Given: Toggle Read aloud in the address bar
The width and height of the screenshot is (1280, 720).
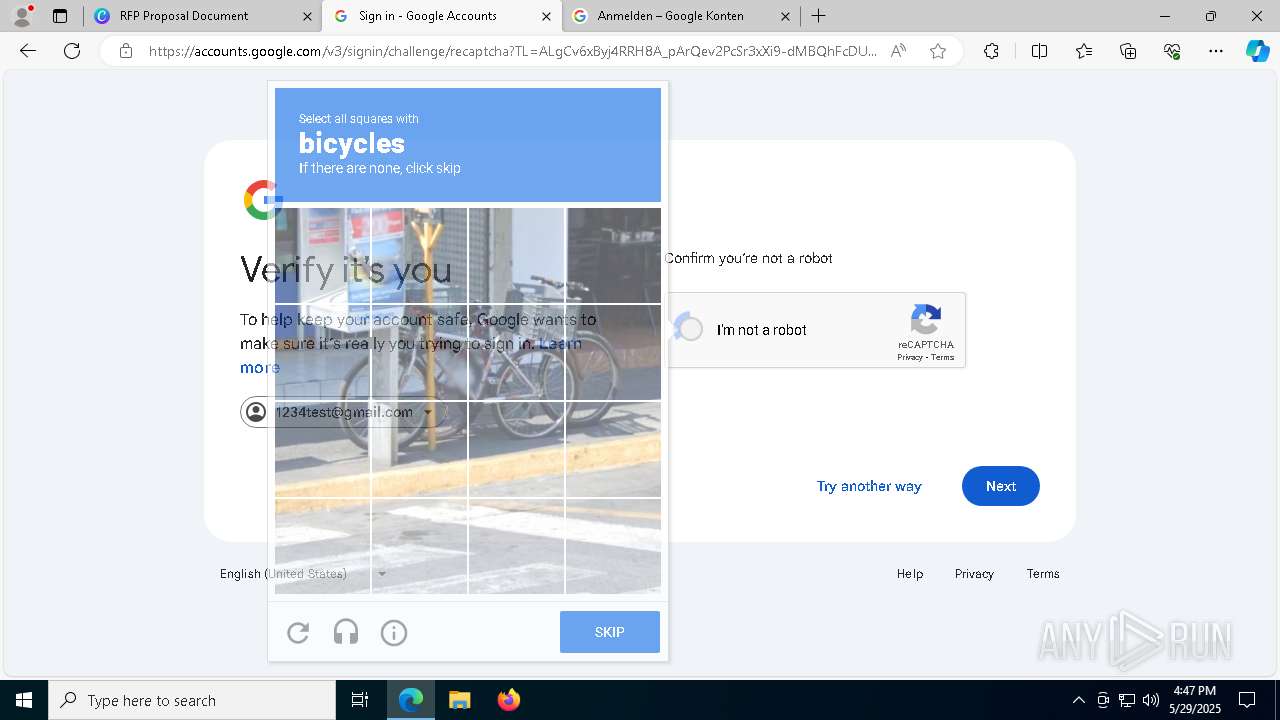Looking at the screenshot, I should click(898, 51).
